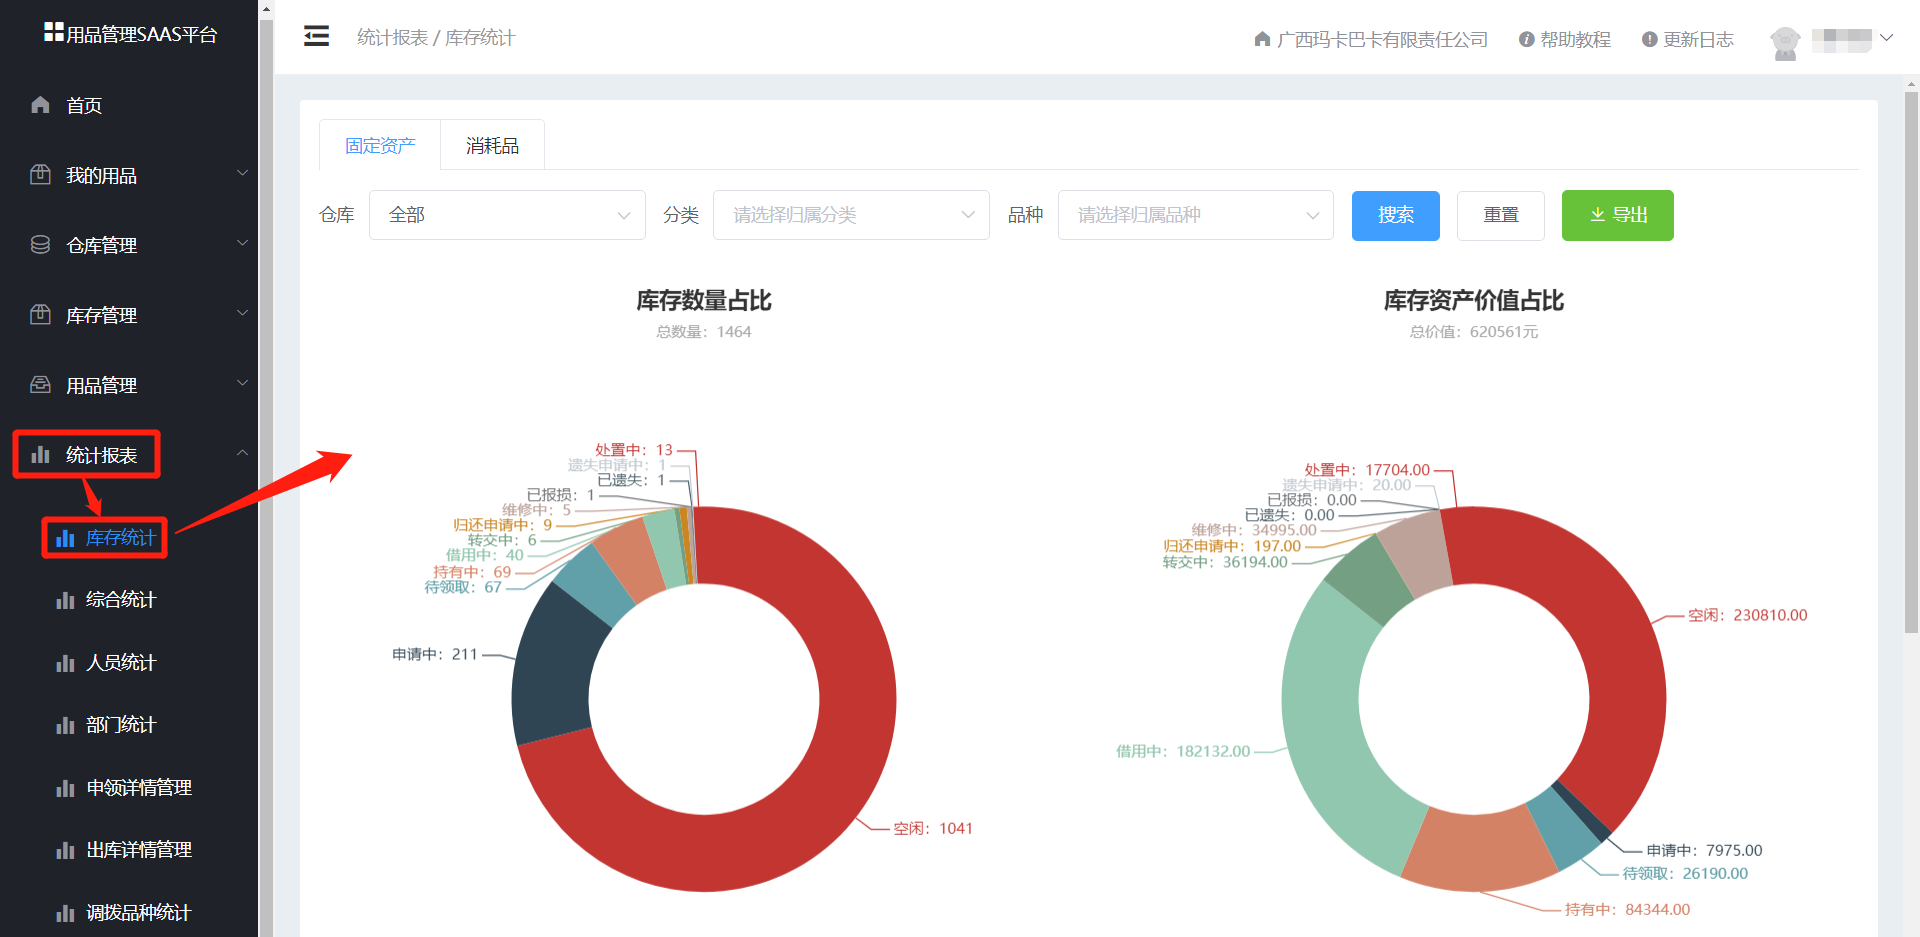1920x937 pixels.
Task: Click the 综合统计 chart icon
Action: tap(65, 600)
